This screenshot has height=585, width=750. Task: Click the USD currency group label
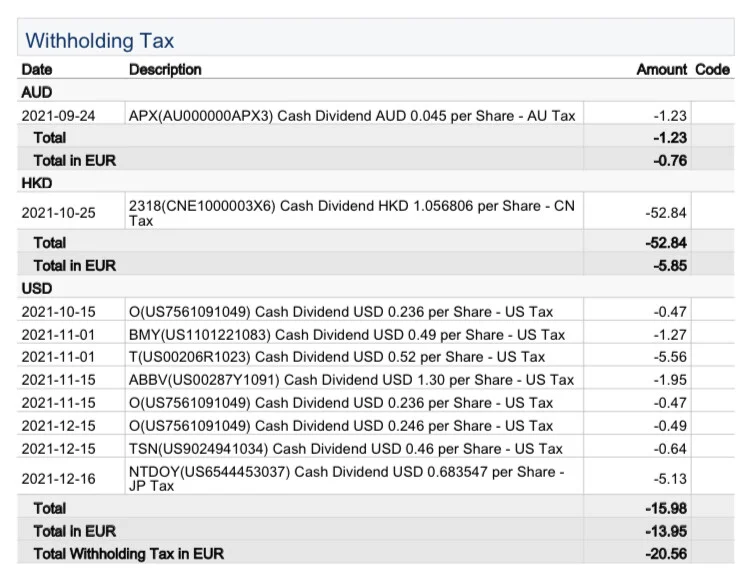[x=37, y=288]
